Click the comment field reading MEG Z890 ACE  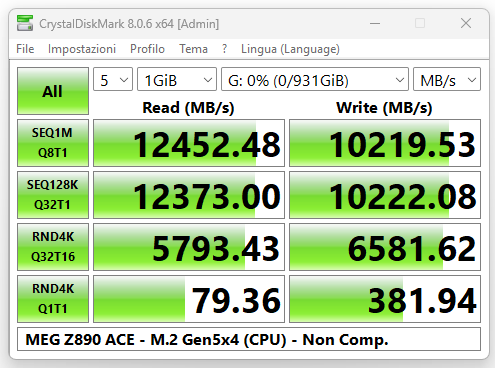coord(249,339)
